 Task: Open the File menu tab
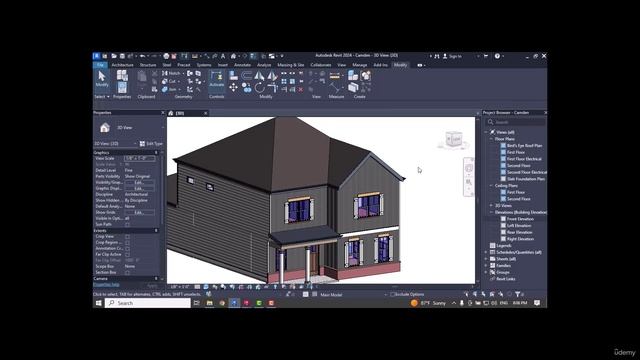click(100, 65)
